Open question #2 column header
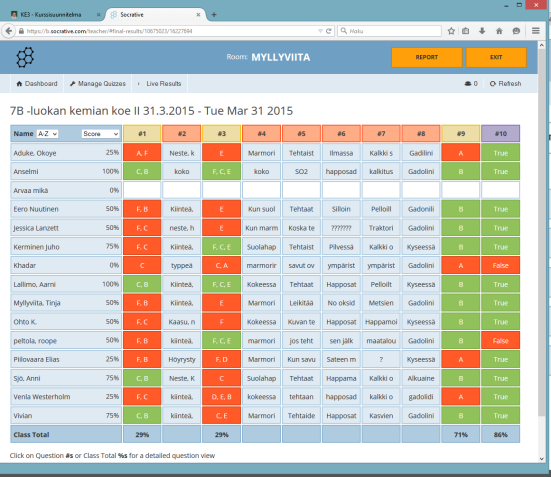The width and height of the screenshot is (551, 477). [x=182, y=134]
